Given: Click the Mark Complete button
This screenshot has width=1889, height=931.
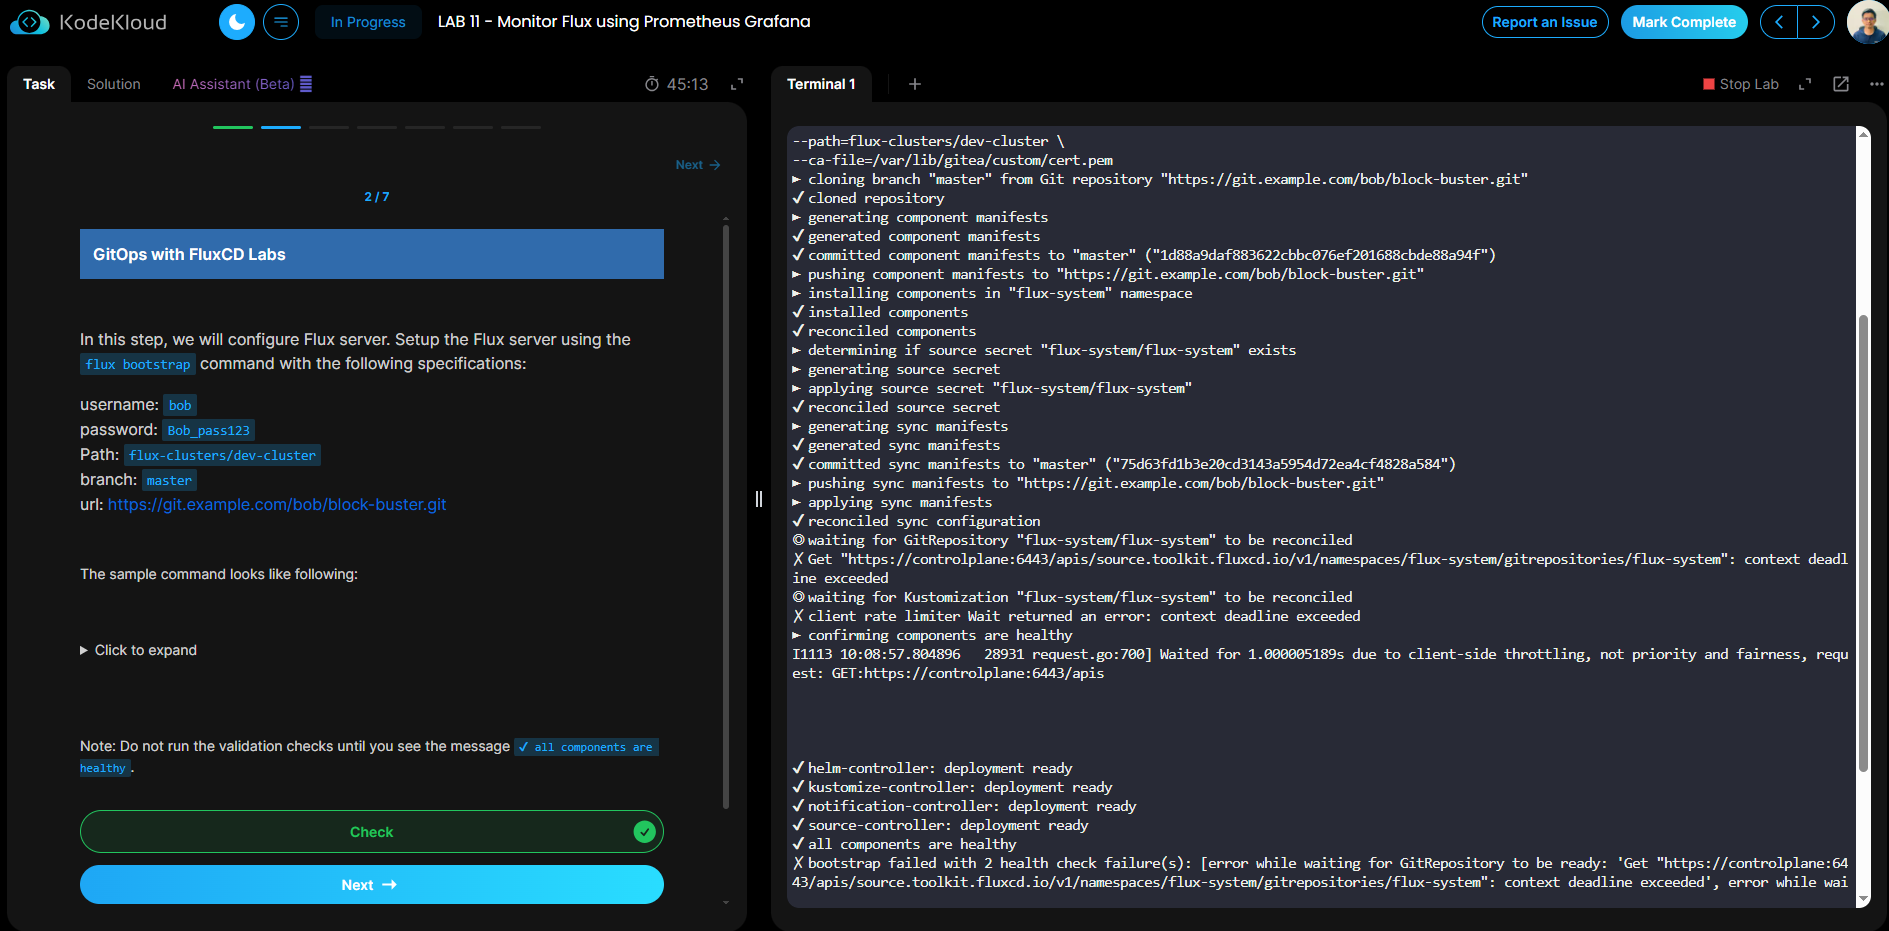Looking at the screenshot, I should [1684, 22].
